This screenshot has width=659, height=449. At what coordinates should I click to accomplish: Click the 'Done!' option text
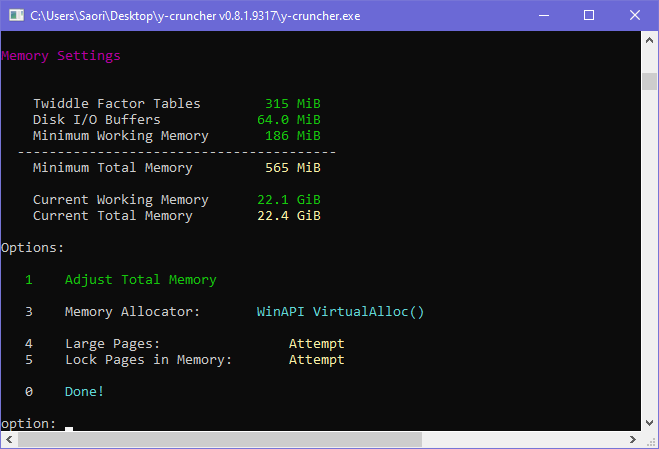pos(84,392)
